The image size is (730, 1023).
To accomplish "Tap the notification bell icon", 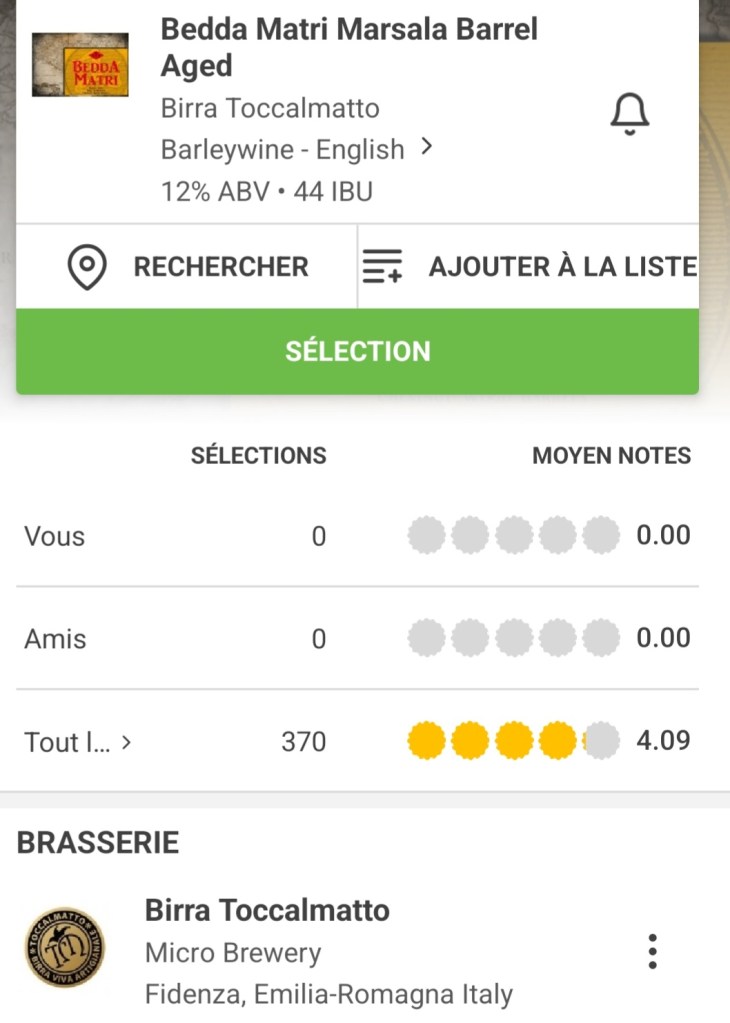I will click(x=629, y=115).
